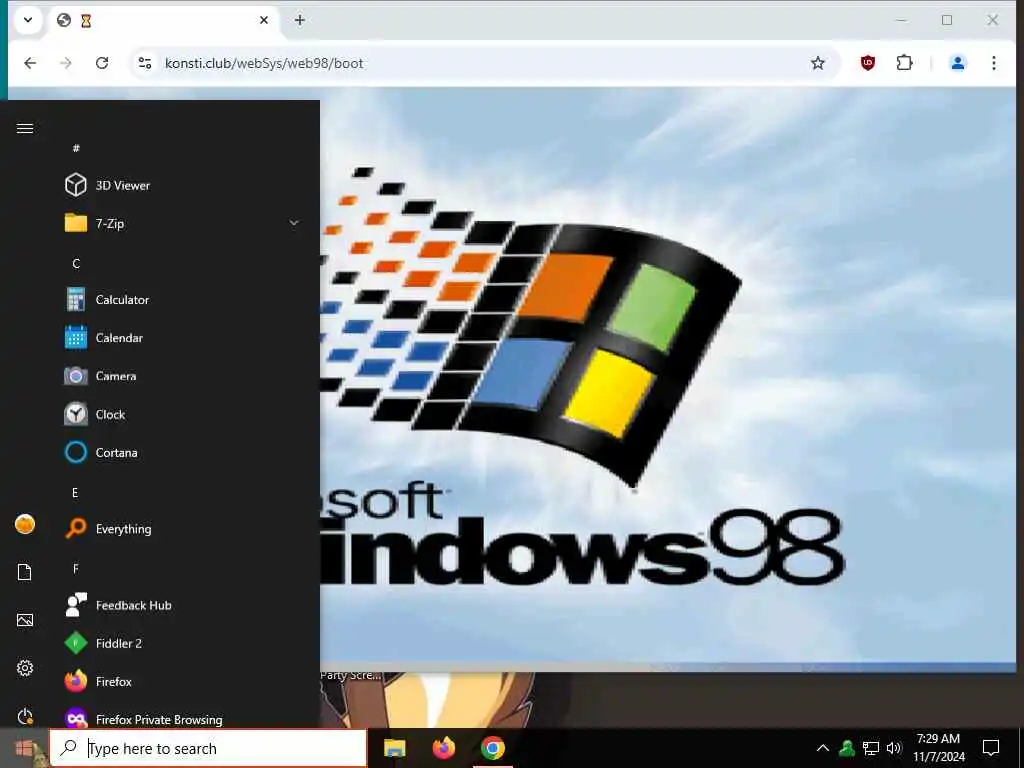Image resolution: width=1024 pixels, height=768 pixels.
Task: Open the volume tray icon
Action: coord(894,748)
